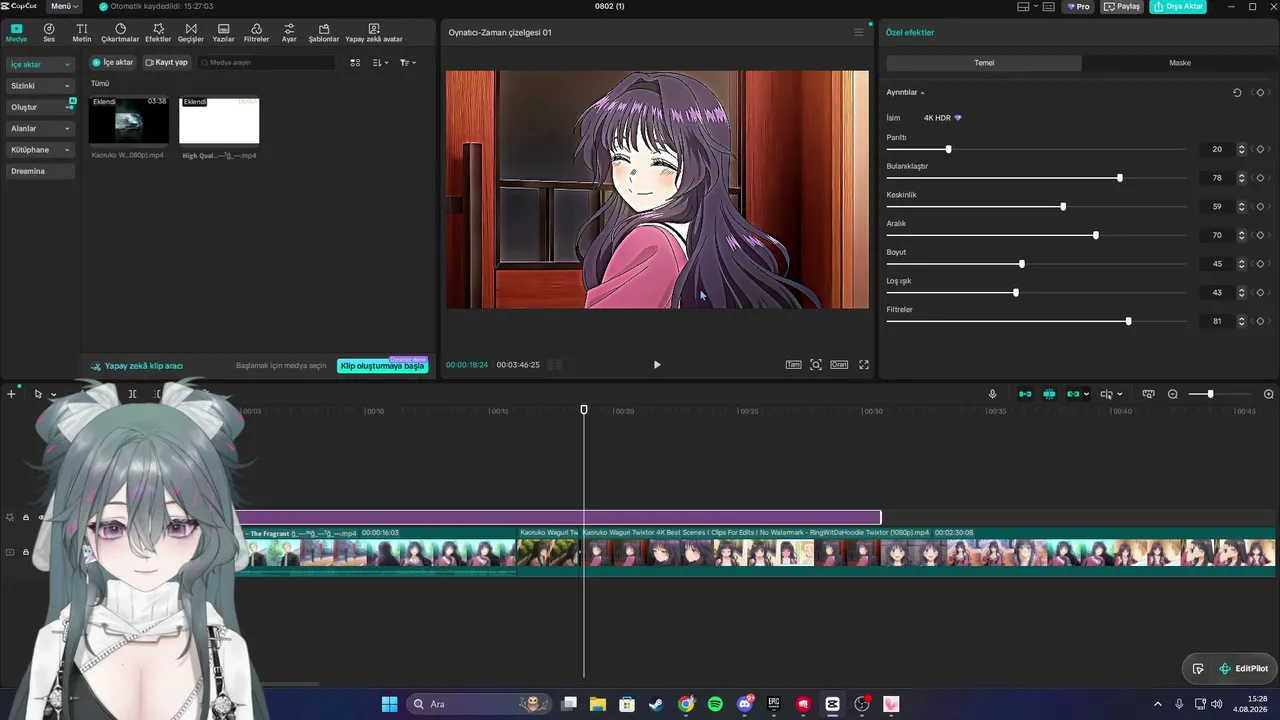1280x720 pixels.
Task: Open the player panel menu icon
Action: click(x=858, y=33)
